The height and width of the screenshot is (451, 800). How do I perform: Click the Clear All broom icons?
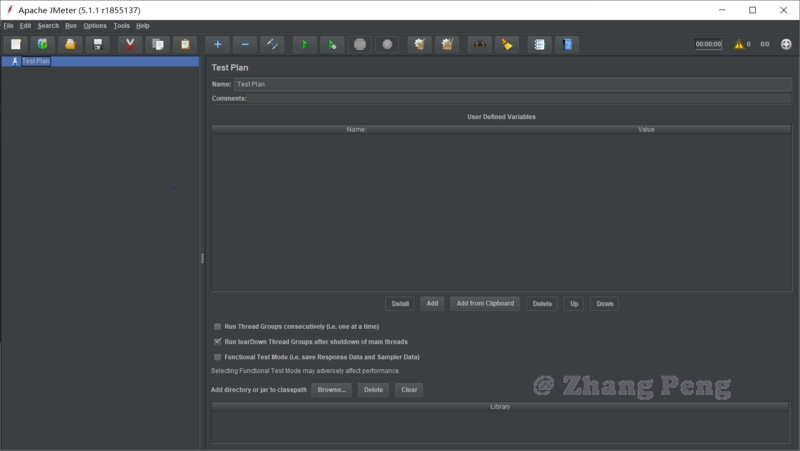coord(447,44)
